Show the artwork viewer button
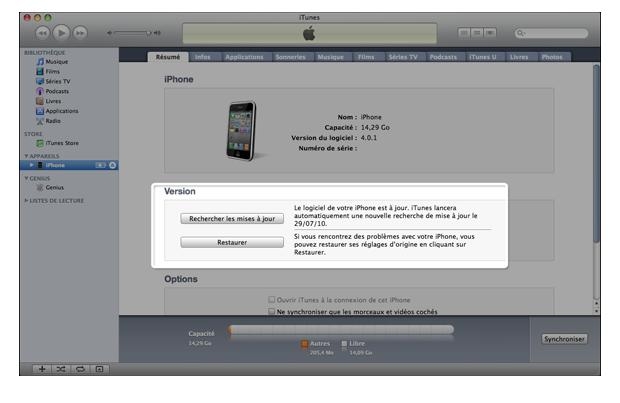 (x=99, y=369)
